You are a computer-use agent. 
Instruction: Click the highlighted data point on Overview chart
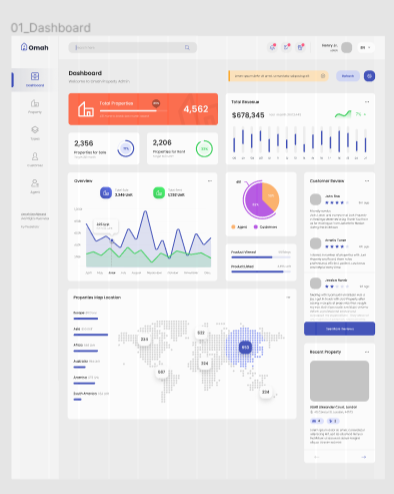[112, 240]
